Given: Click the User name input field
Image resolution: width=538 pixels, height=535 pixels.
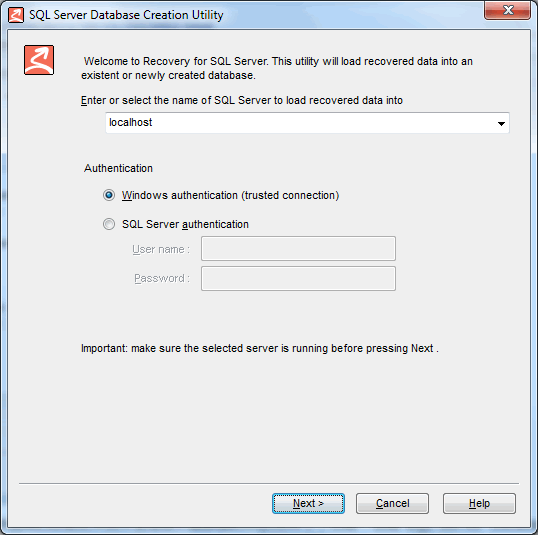Looking at the screenshot, I should click(x=298, y=248).
